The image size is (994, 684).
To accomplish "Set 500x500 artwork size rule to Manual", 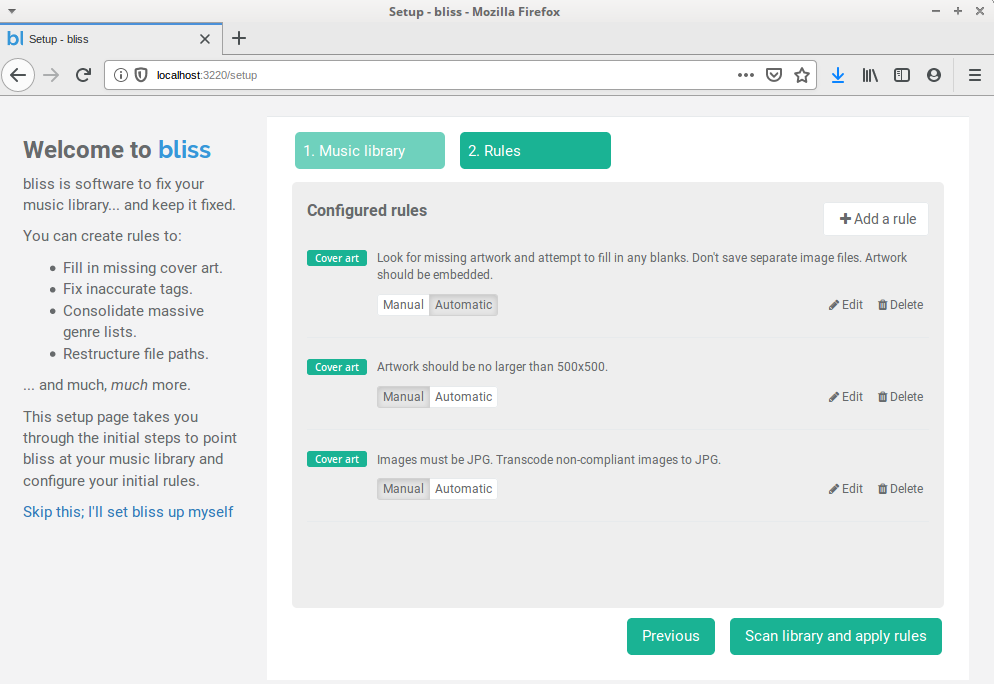I will [x=403, y=397].
